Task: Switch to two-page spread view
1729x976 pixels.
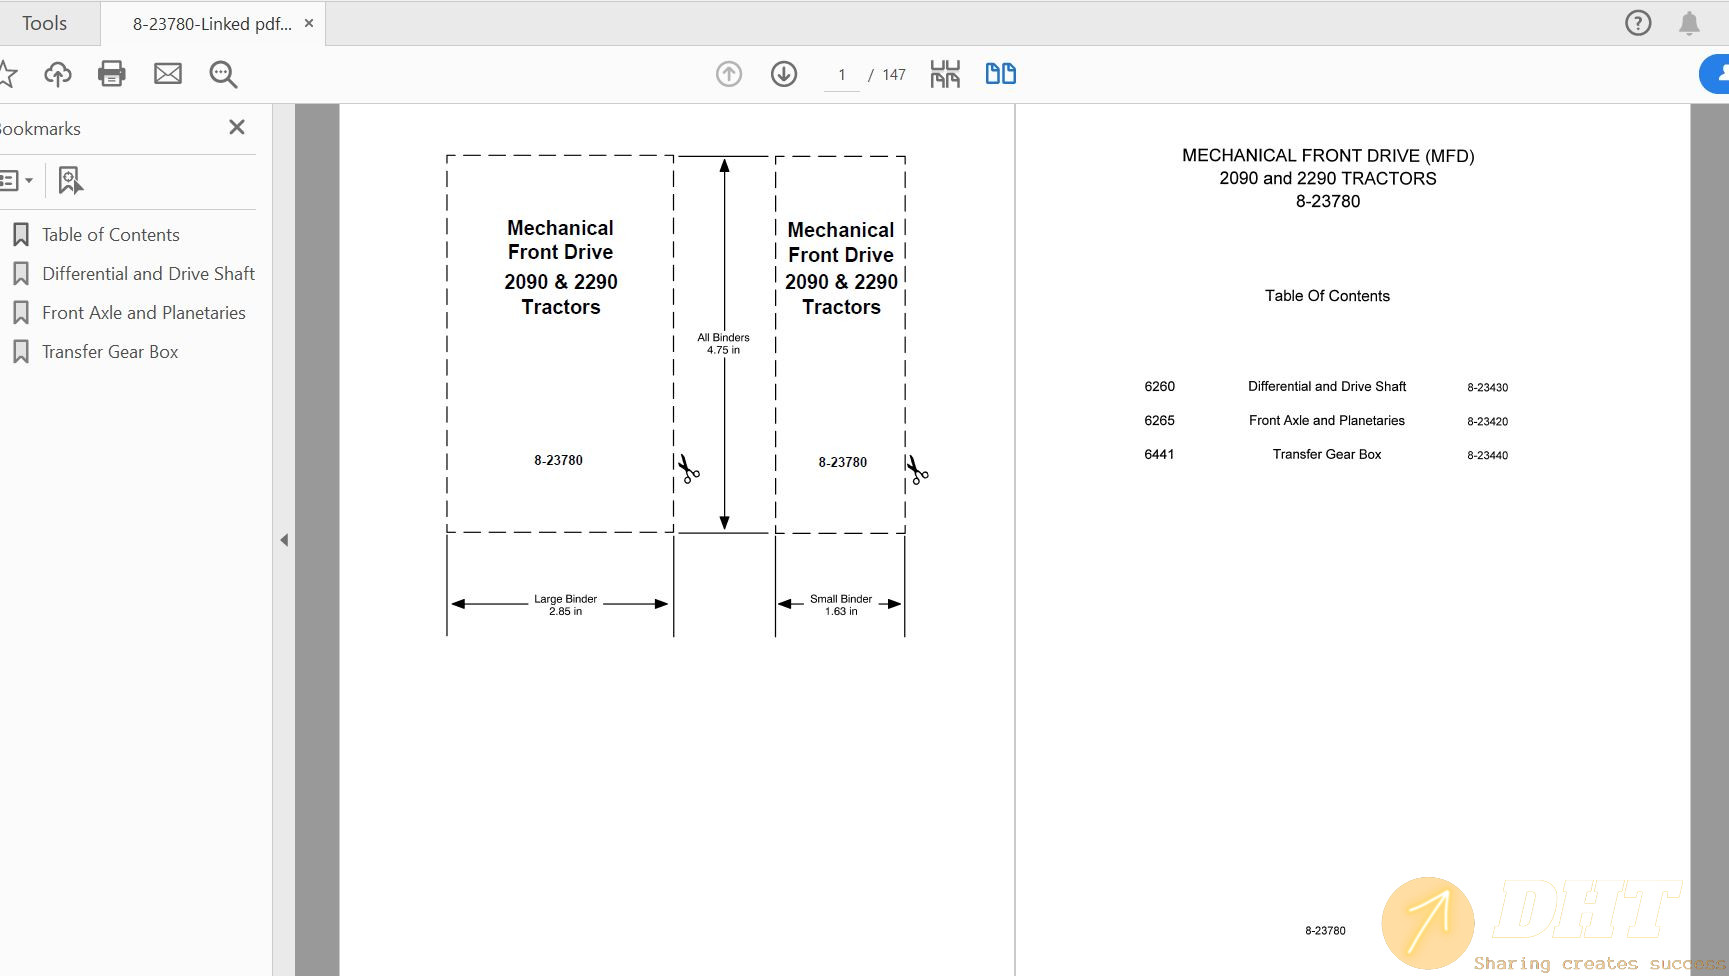Action: coord(999,73)
